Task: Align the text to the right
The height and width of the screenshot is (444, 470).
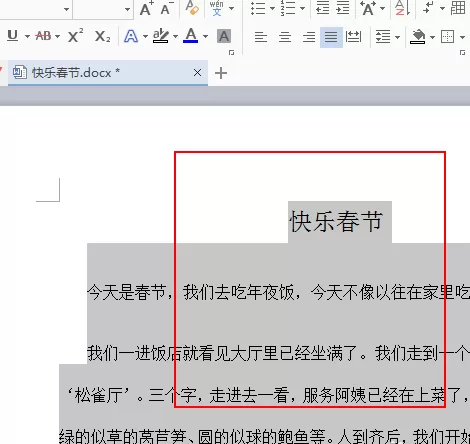Action: (x=309, y=37)
